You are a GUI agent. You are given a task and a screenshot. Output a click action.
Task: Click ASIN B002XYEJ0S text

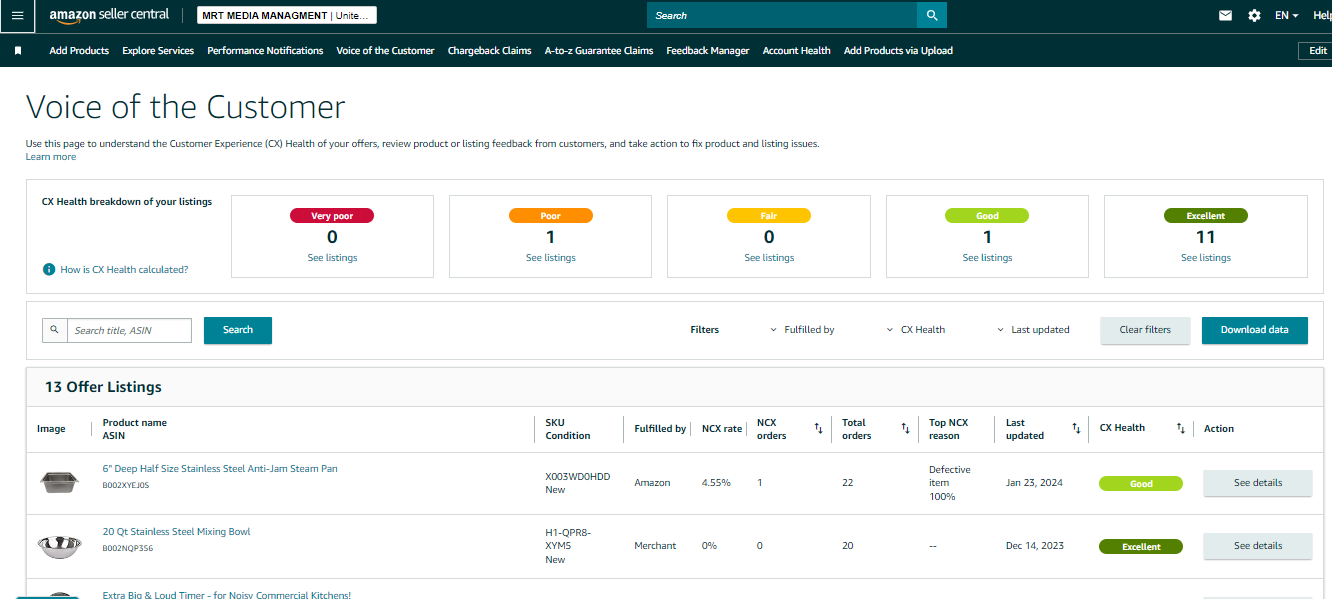[x=125, y=485]
